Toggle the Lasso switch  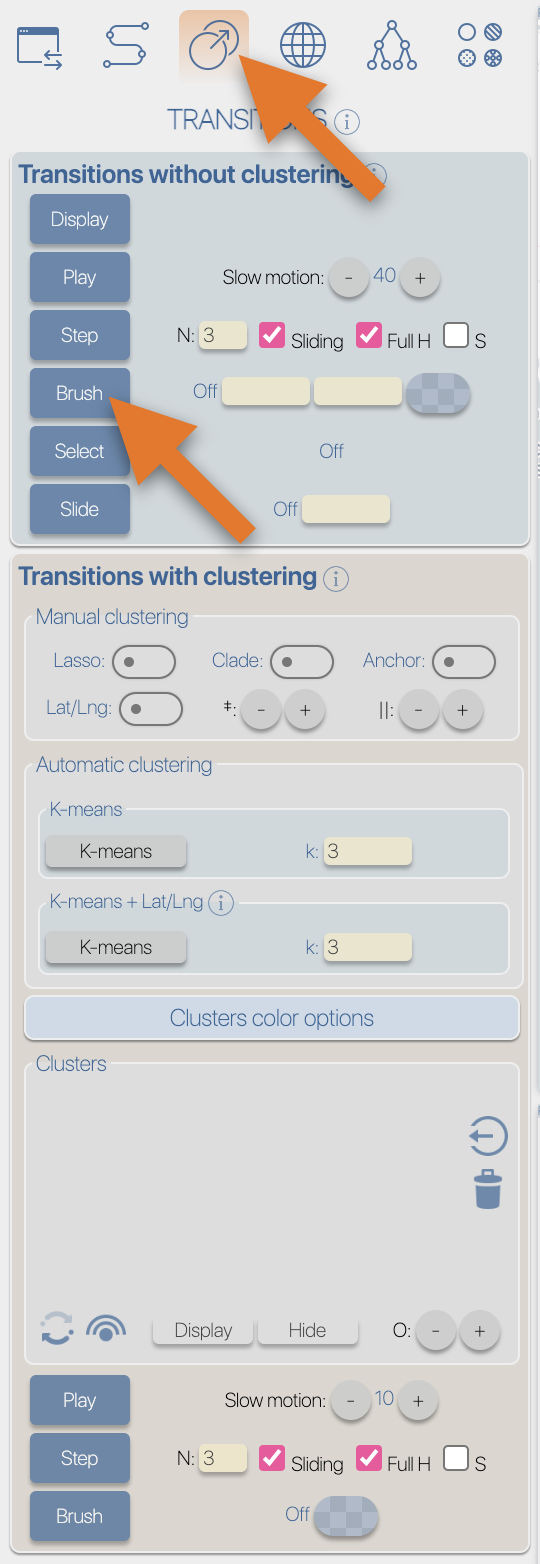point(144,661)
